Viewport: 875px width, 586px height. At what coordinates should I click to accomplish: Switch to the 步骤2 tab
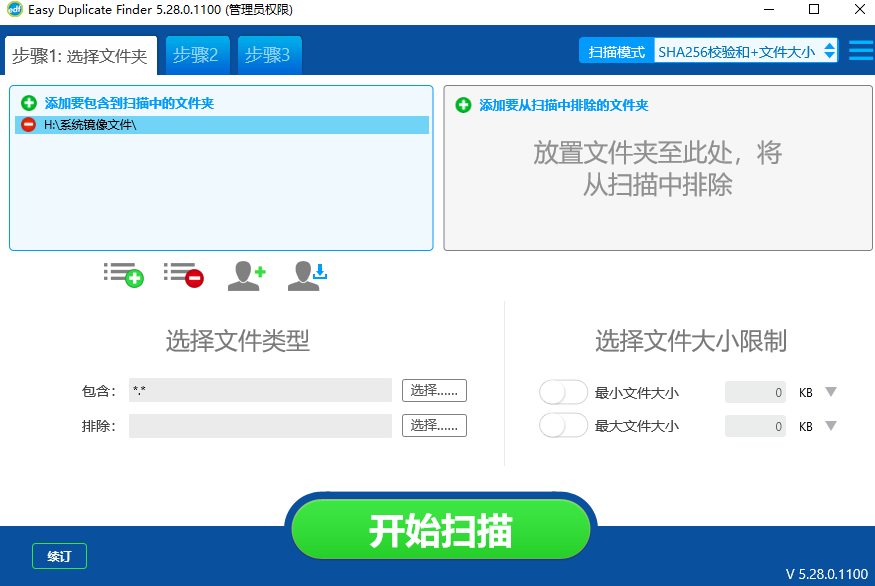click(197, 55)
